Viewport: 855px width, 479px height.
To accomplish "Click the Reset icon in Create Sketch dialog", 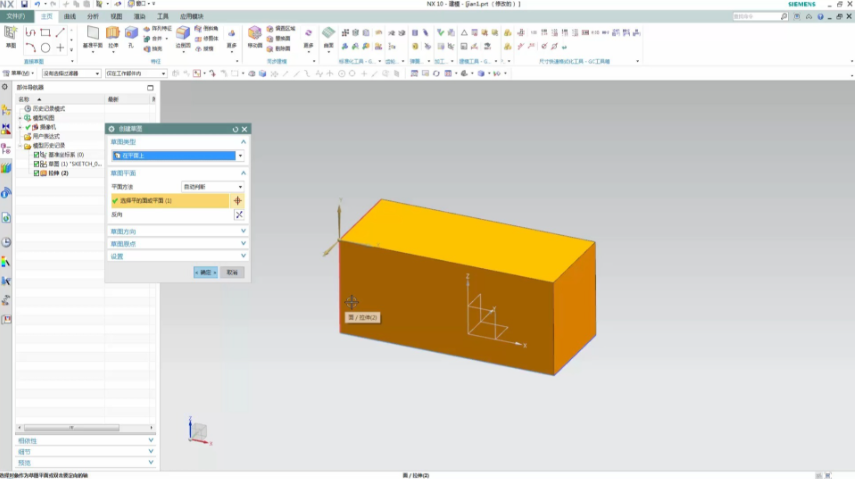I will pos(236,129).
